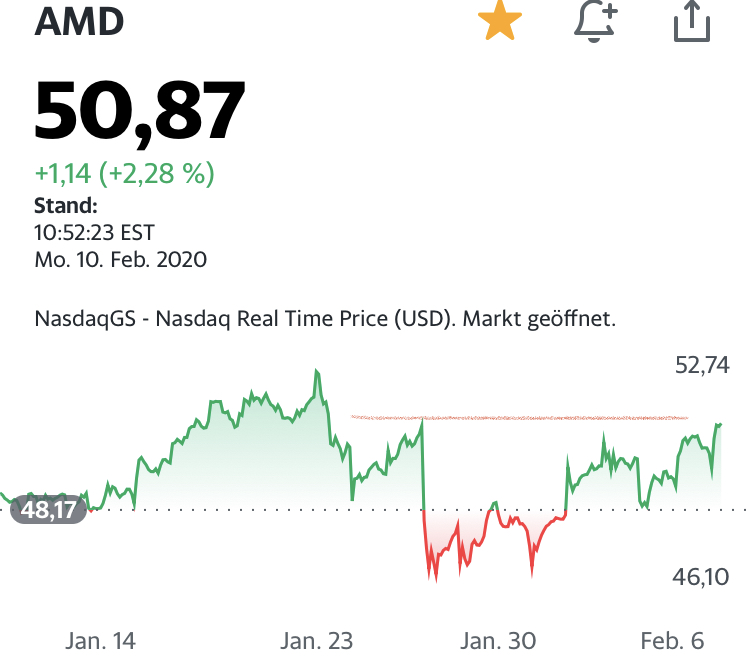Click the Jan. 30 axis date
This screenshot has height=670, width=750.
(x=500, y=640)
